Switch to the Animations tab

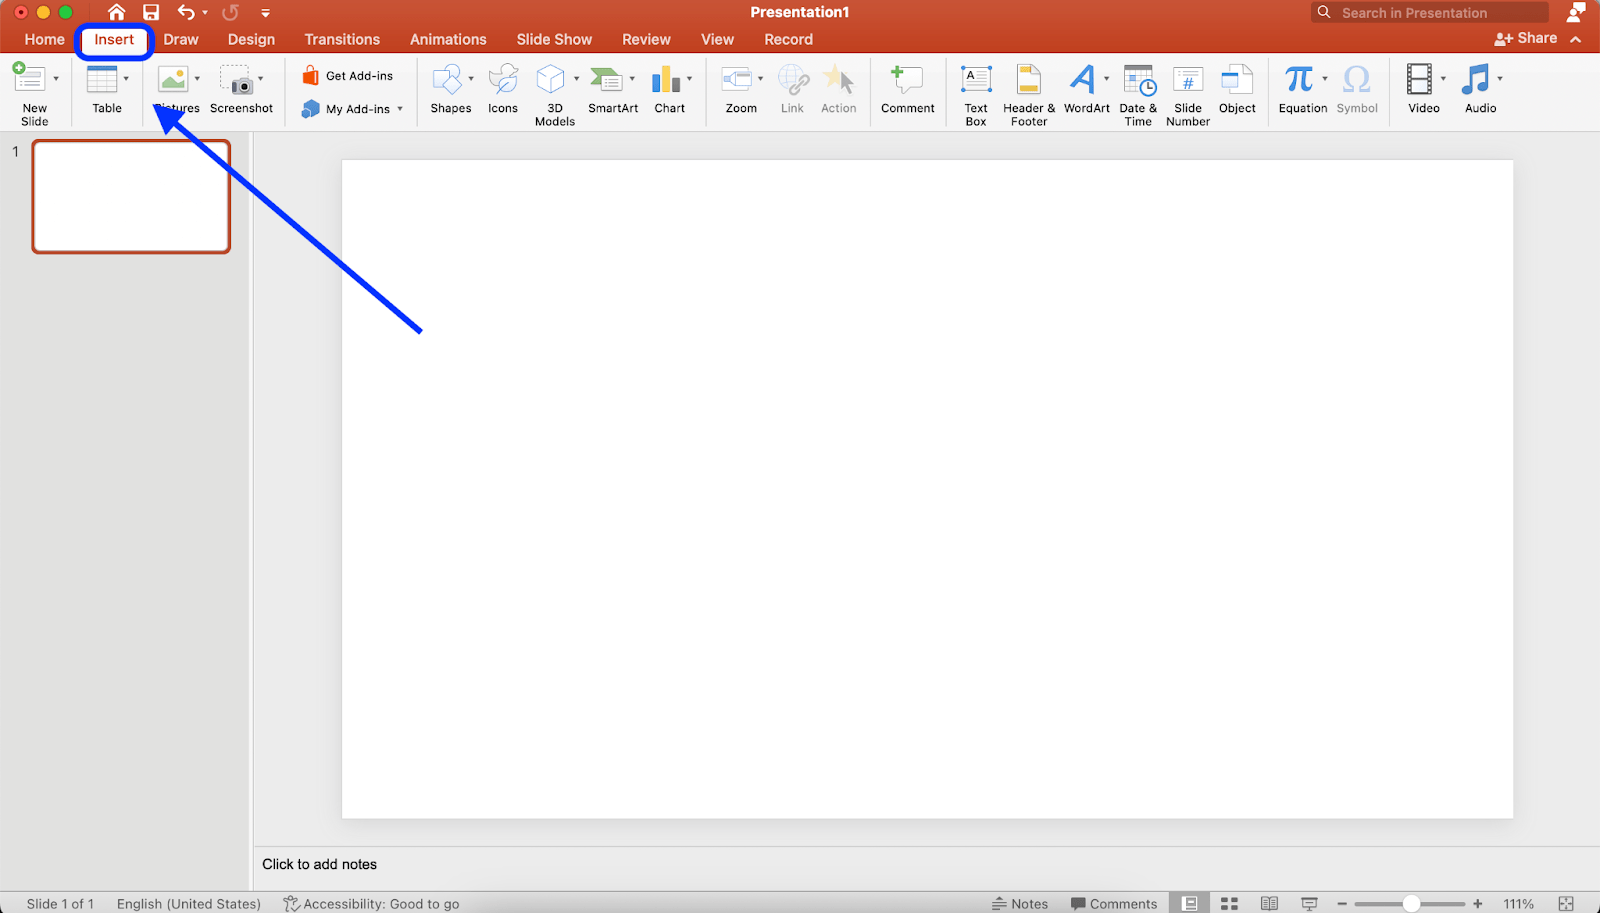447,39
